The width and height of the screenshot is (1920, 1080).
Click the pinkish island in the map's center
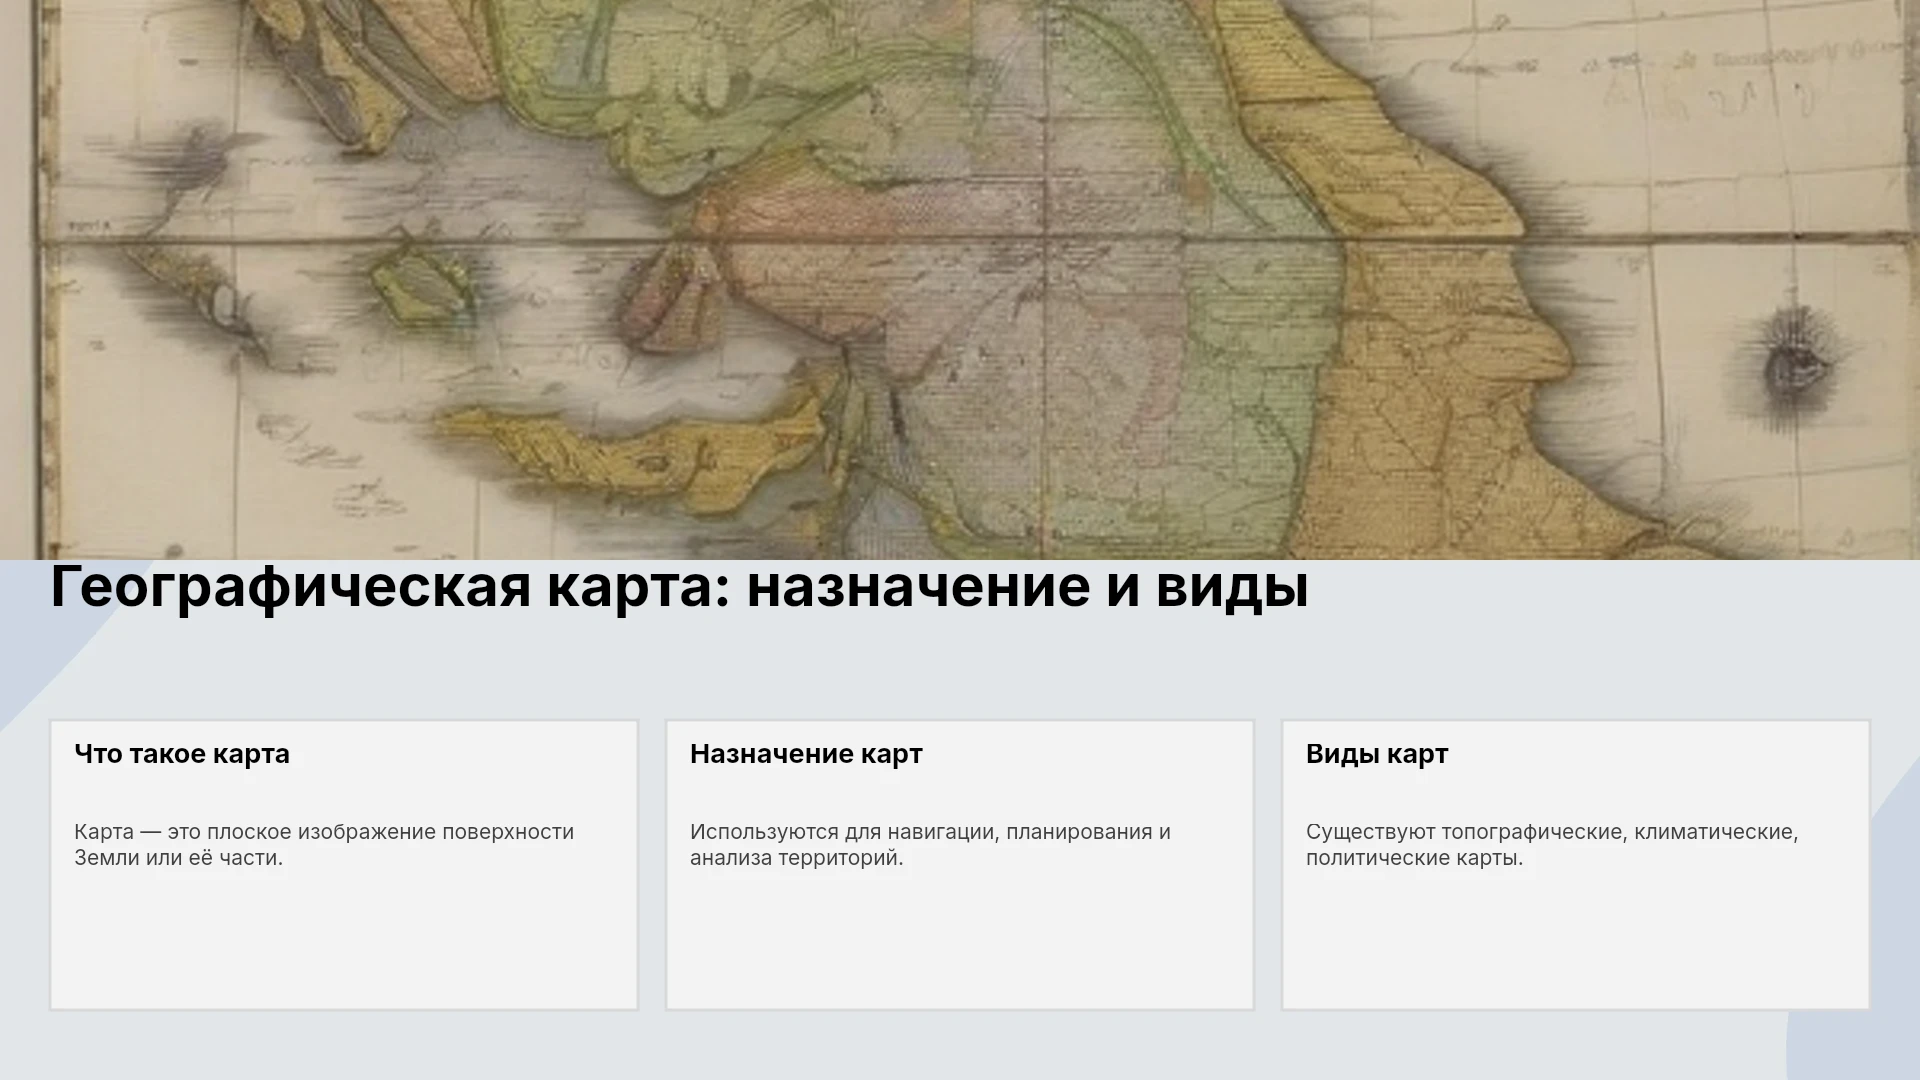[665, 297]
